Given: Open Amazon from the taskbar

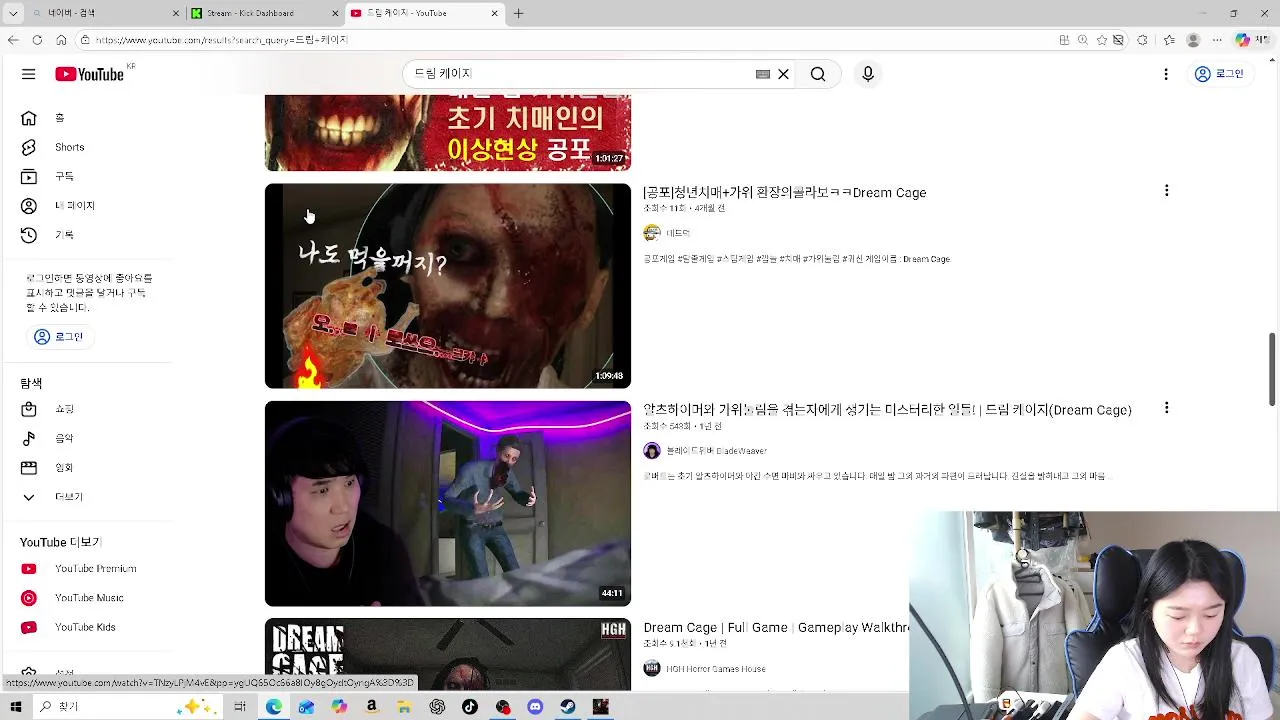Looking at the screenshot, I should pos(372,706).
